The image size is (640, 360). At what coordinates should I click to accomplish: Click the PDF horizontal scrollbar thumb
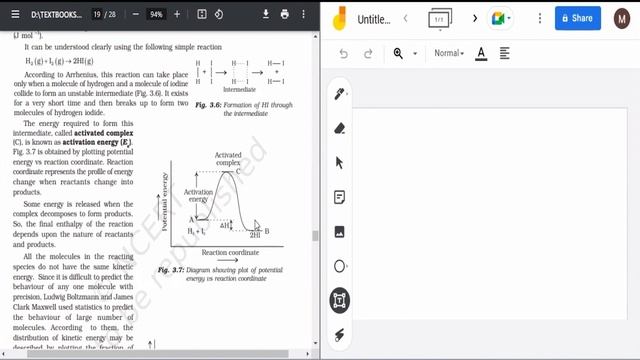(x=158, y=354)
